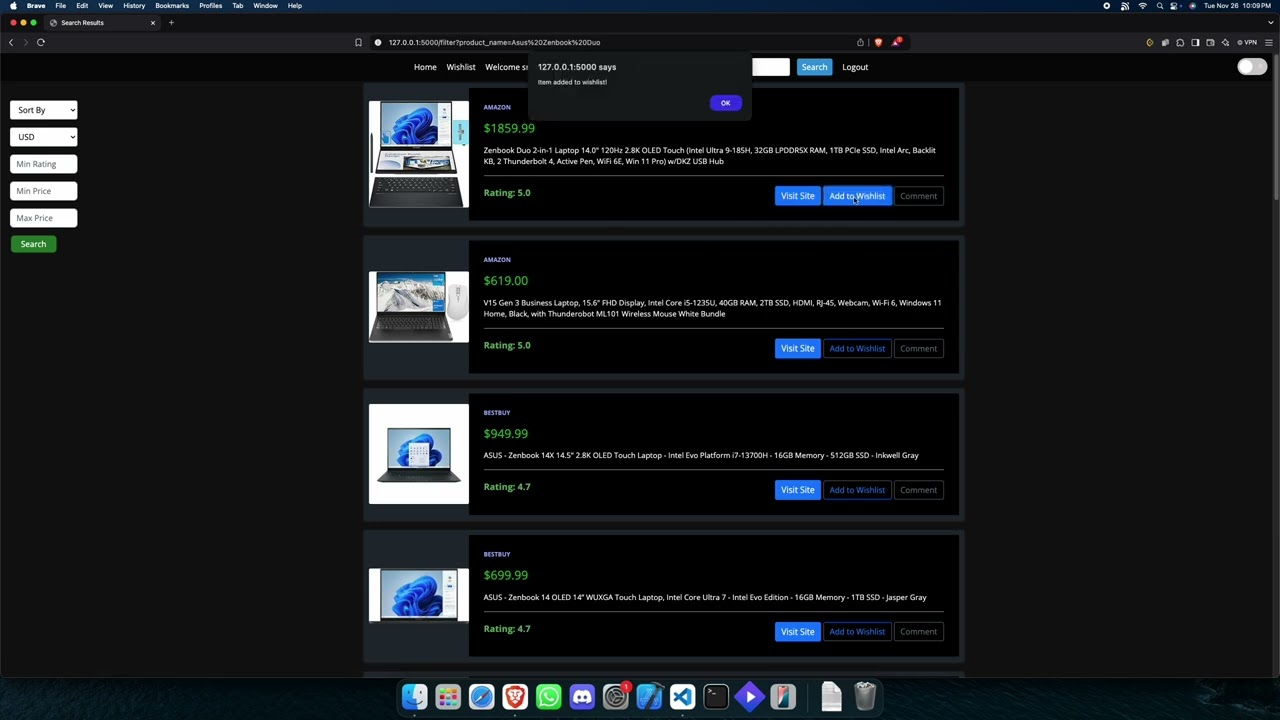Comment on the $699.99 Zenbook 14 OLED
Screen dimensions: 1280x720
pyautogui.click(x=918, y=632)
